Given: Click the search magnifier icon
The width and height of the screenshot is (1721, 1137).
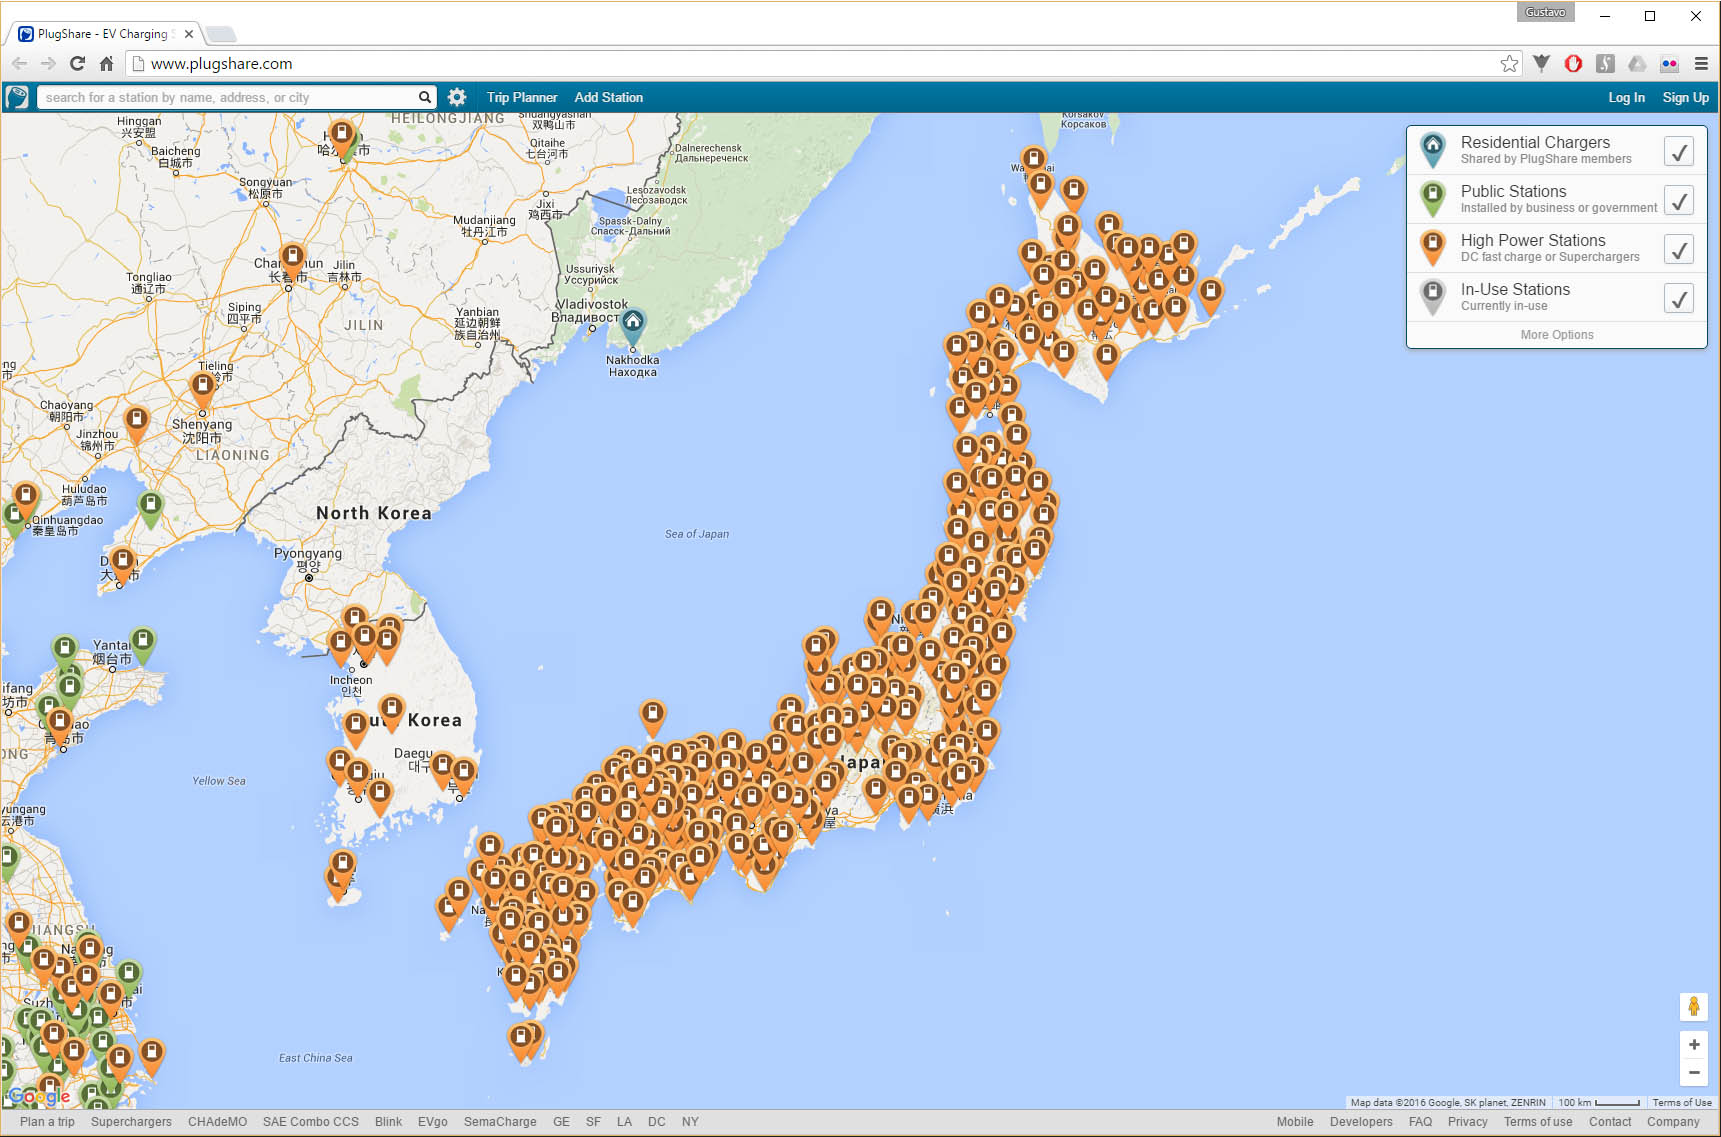Looking at the screenshot, I should pos(425,97).
